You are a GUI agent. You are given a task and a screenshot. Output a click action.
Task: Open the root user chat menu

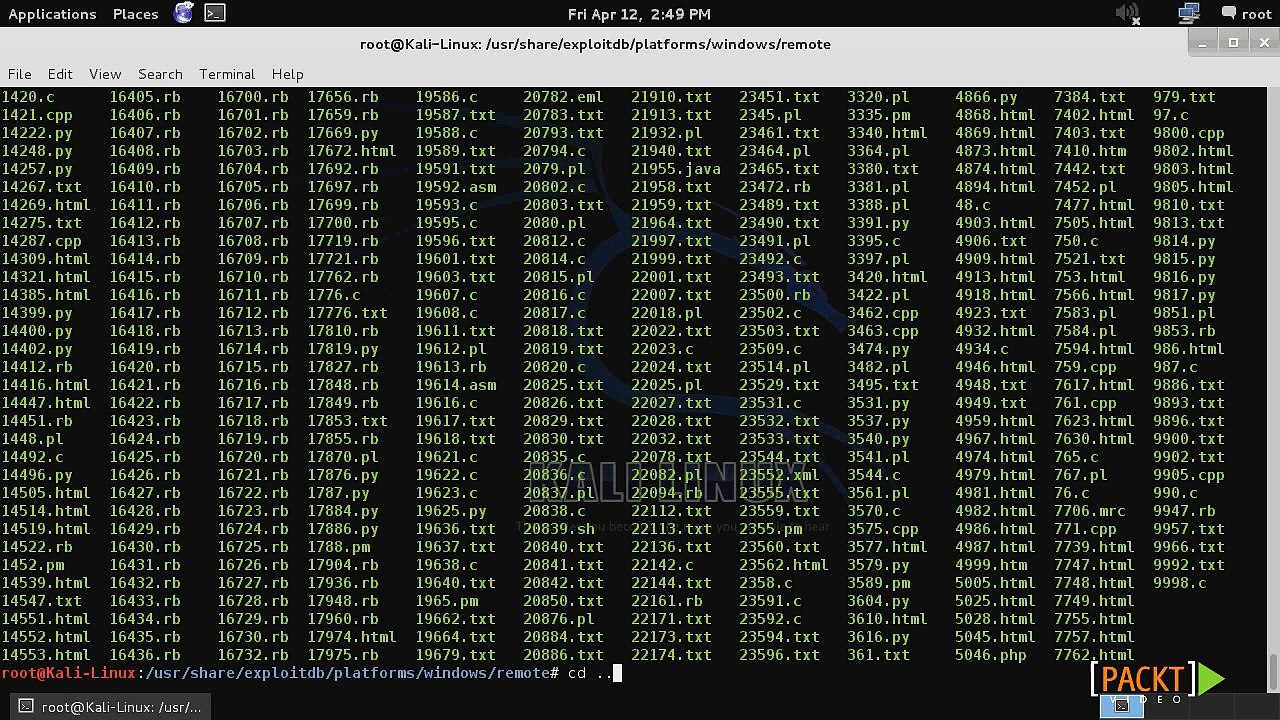[x=1246, y=14]
